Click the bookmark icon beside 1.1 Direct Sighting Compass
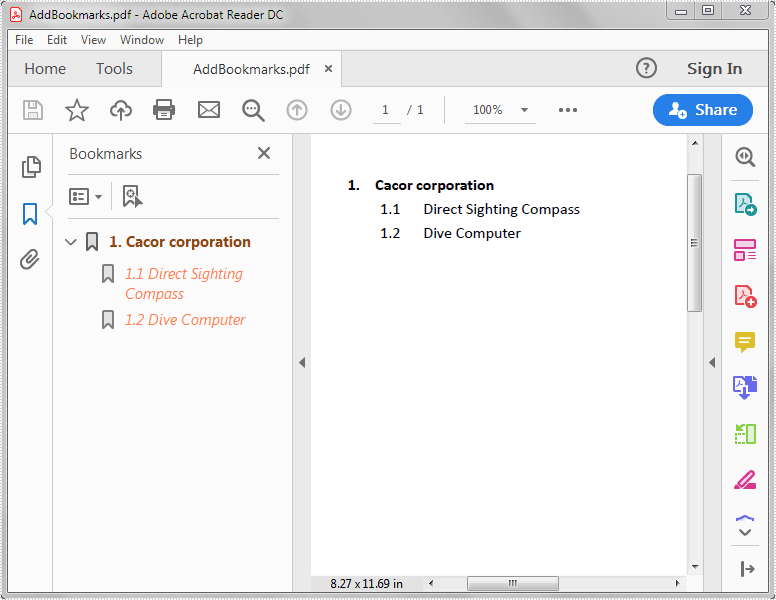Screen dimensions: 776x600 [108, 274]
